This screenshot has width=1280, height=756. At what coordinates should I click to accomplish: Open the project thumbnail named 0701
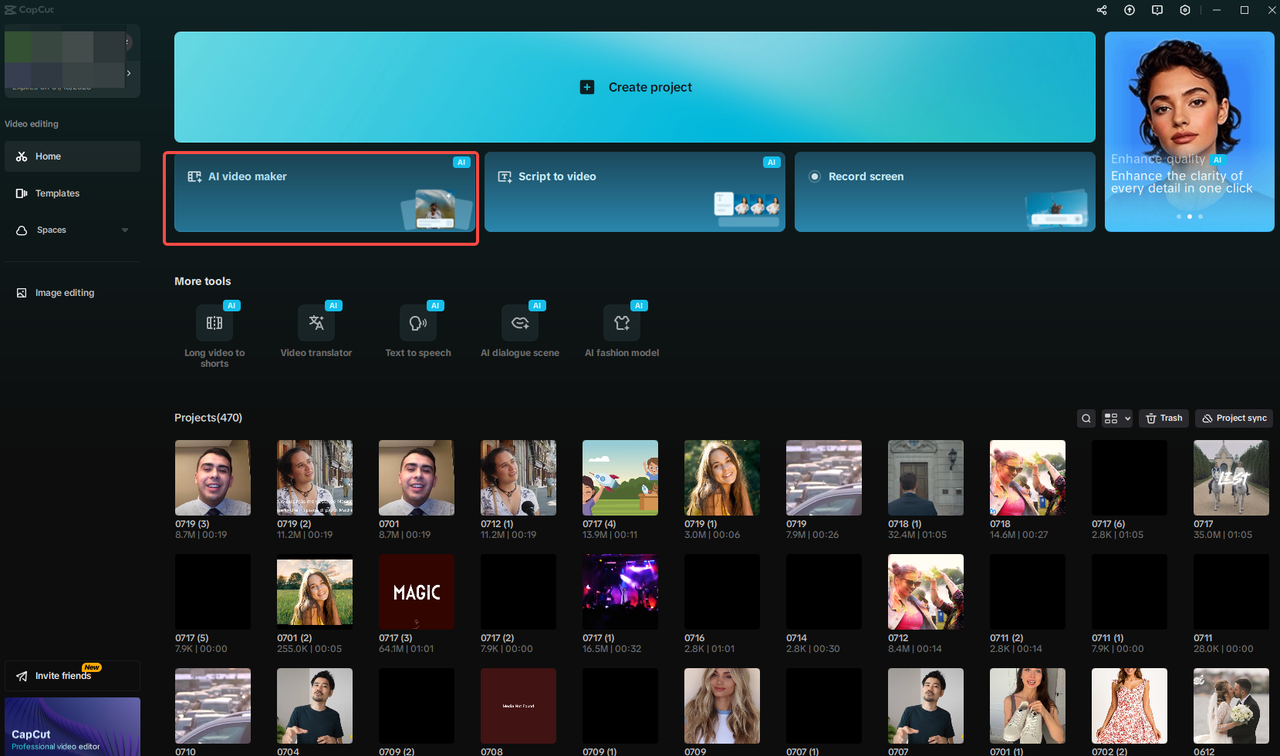click(416, 477)
